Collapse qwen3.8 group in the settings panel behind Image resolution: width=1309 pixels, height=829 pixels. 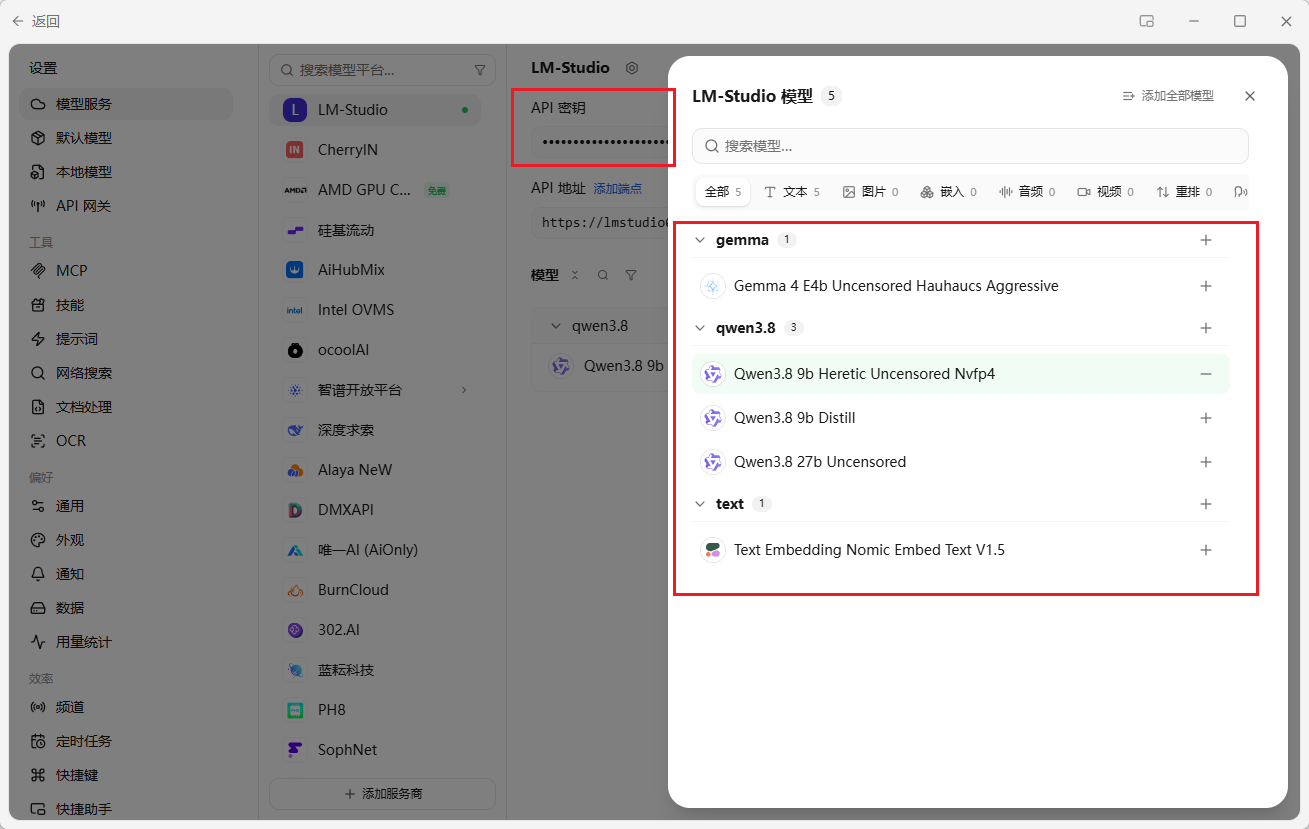557,326
